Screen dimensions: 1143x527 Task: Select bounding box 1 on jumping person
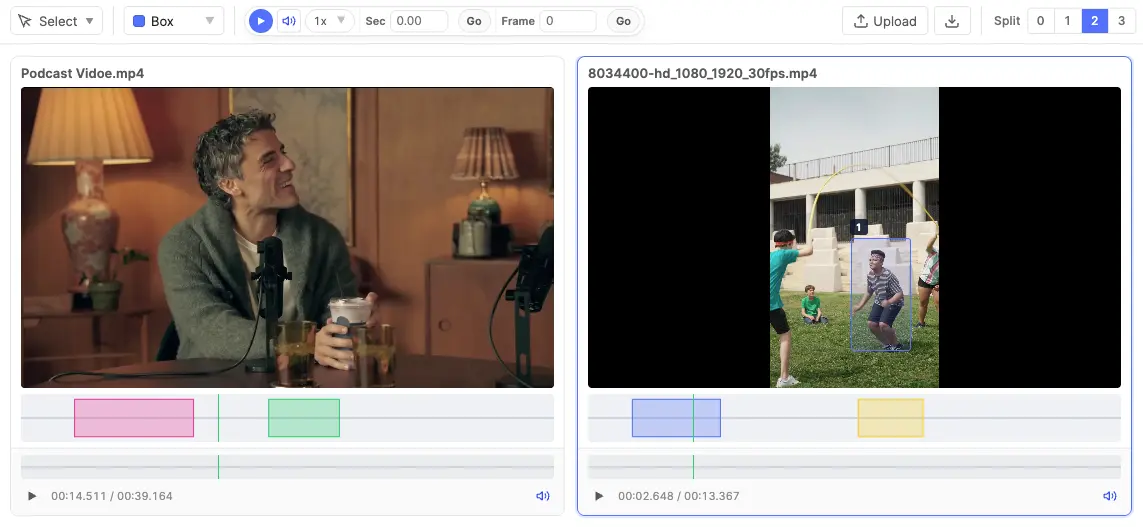(x=881, y=294)
